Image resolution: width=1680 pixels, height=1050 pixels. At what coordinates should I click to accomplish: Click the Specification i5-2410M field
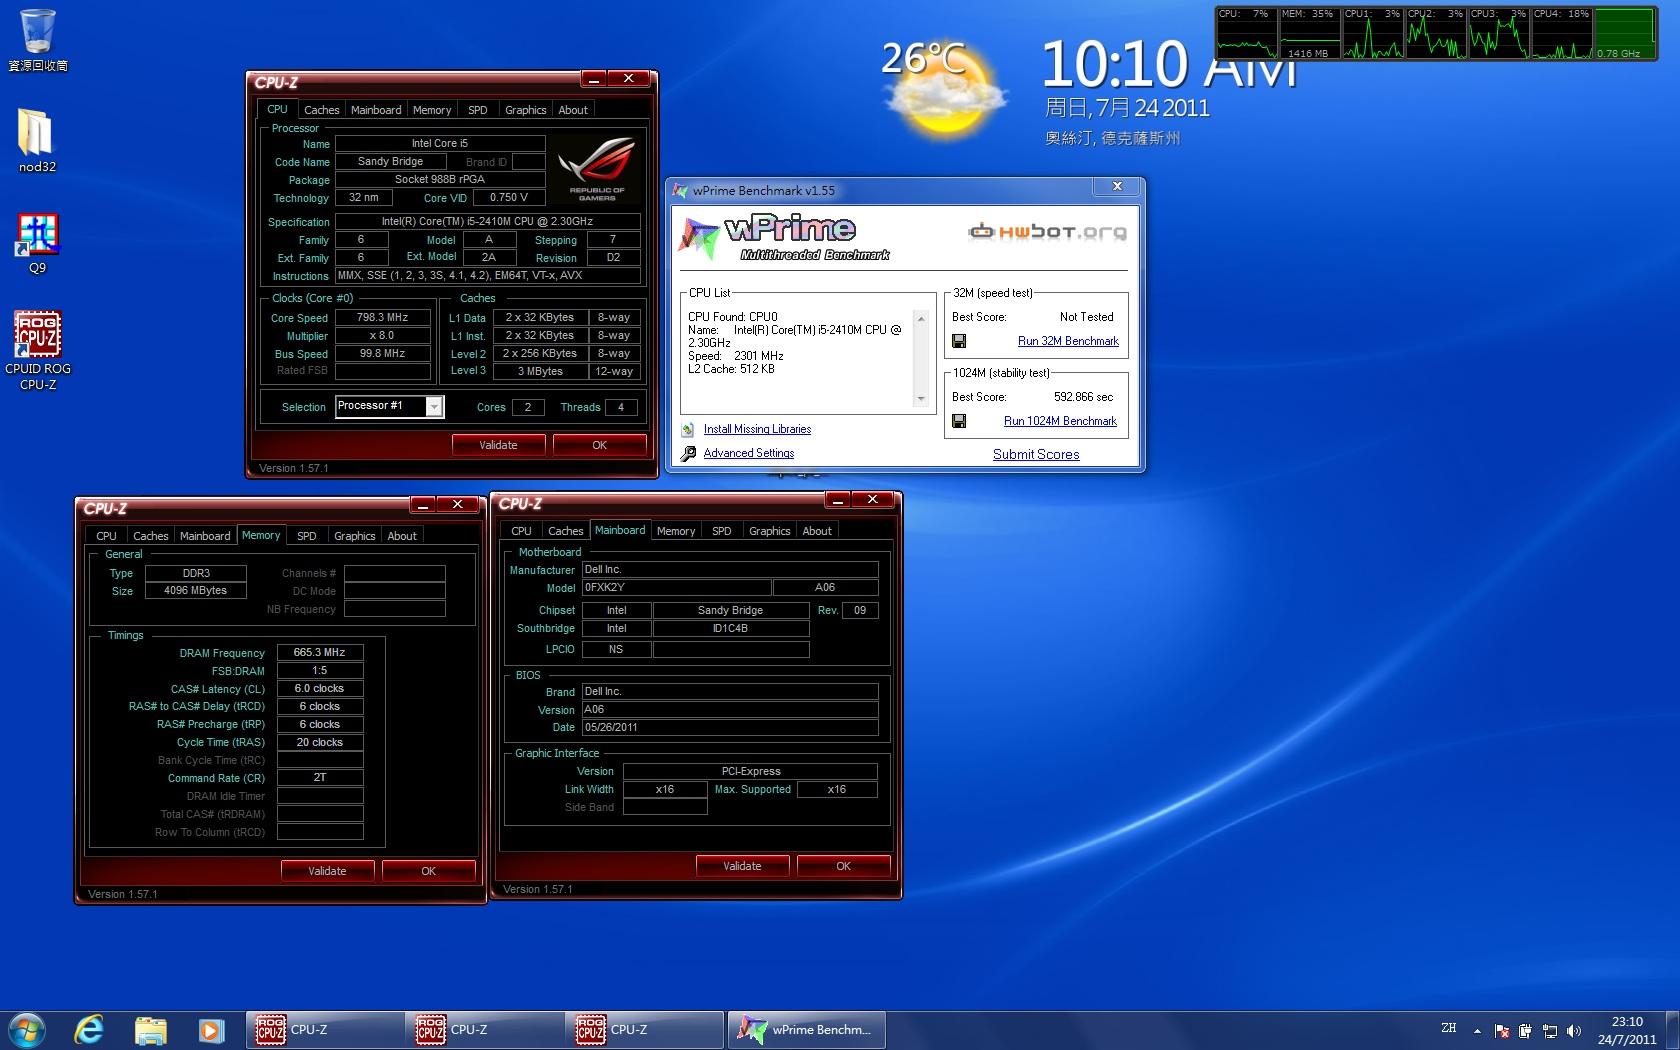(x=487, y=221)
